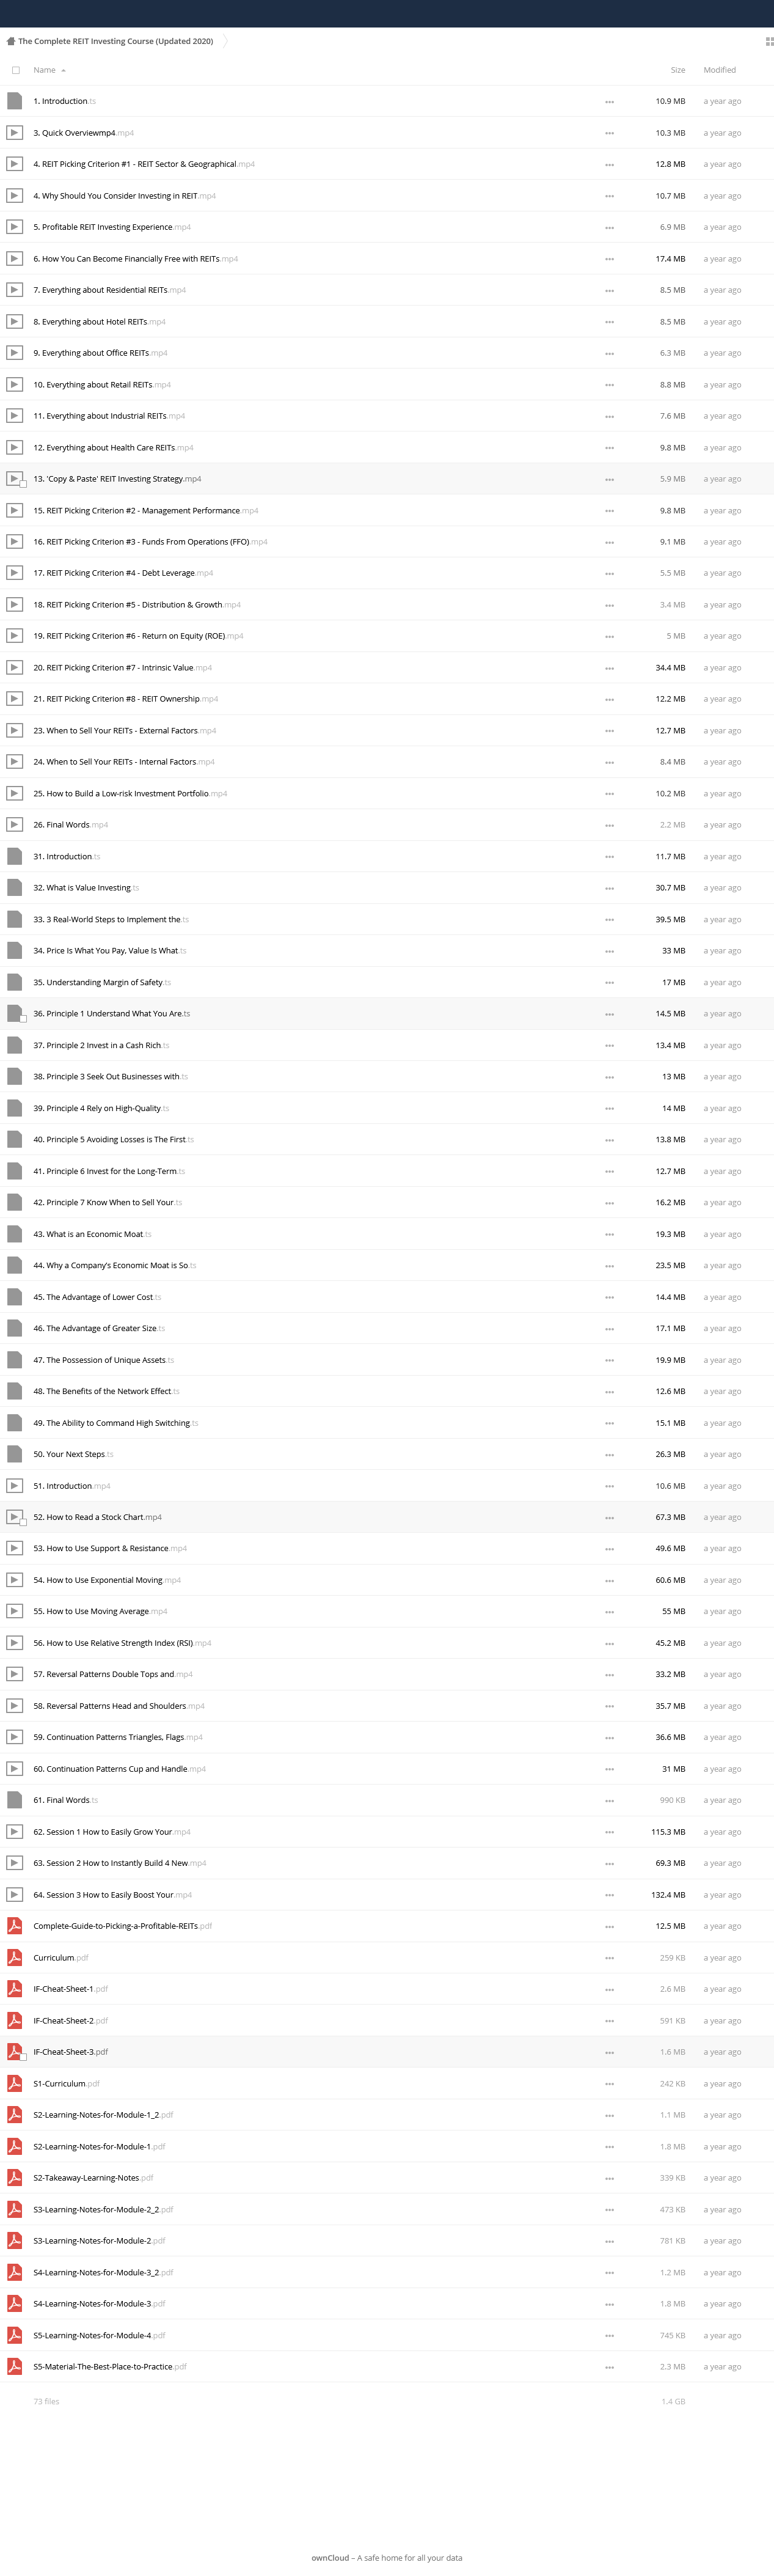Click video icon for 3. Quick Overviewmp4
Viewport: 774px width, 2576px height.
[x=15, y=133]
